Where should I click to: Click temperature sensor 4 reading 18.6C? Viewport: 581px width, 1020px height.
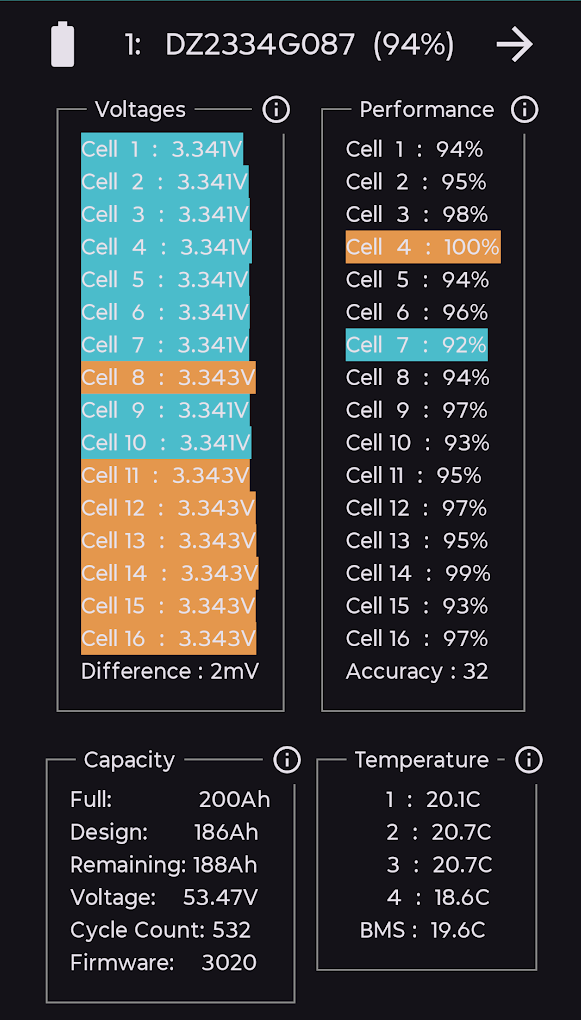tap(437, 897)
